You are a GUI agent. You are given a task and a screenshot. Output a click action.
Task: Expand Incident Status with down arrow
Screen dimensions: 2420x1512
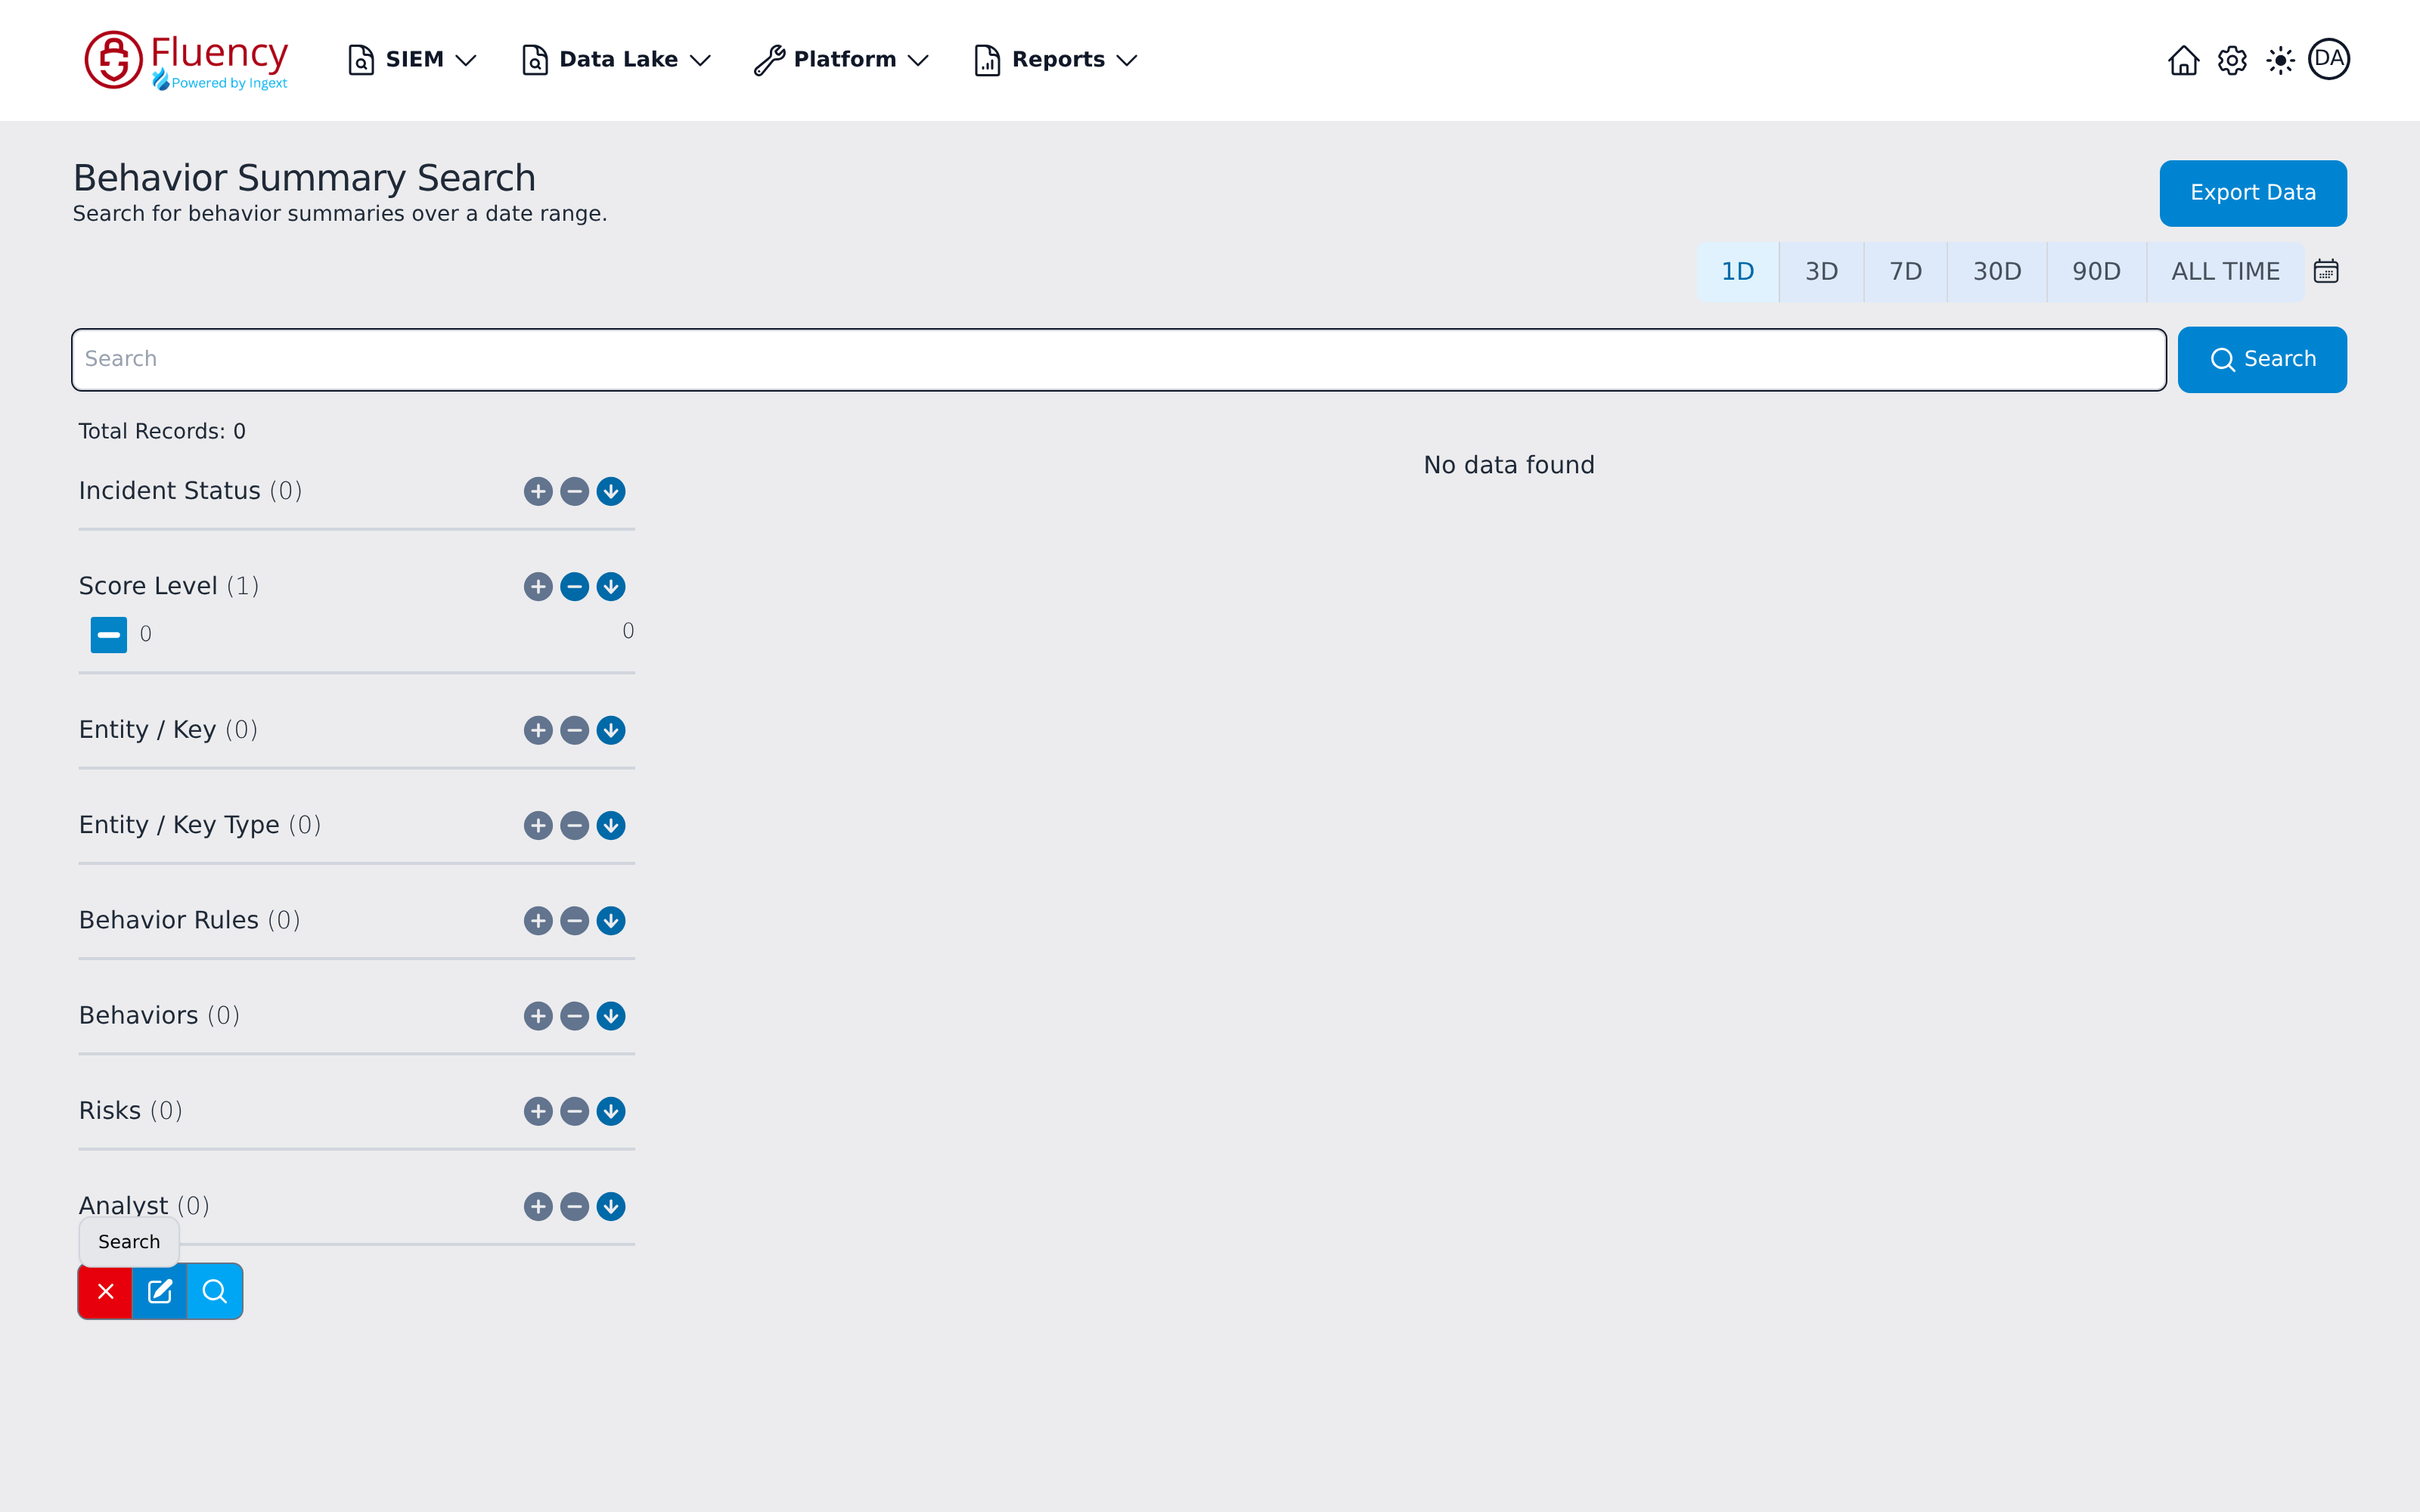pyautogui.click(x=611, y=491)
